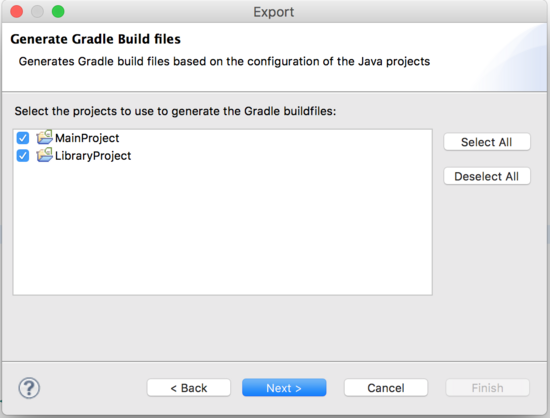The width and height of the screenshot is (550, 418).
Task: Click the LibraryProject folder icon
Action: point(45,155)
